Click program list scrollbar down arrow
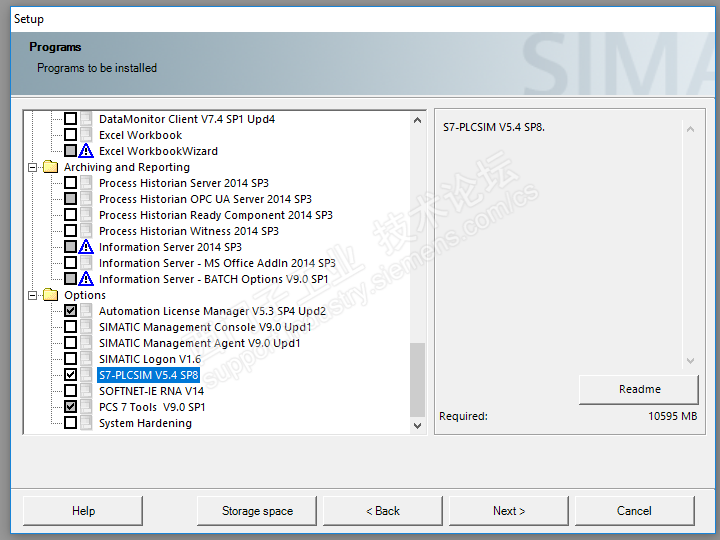 pyautogui.click(x=417, y=426)
